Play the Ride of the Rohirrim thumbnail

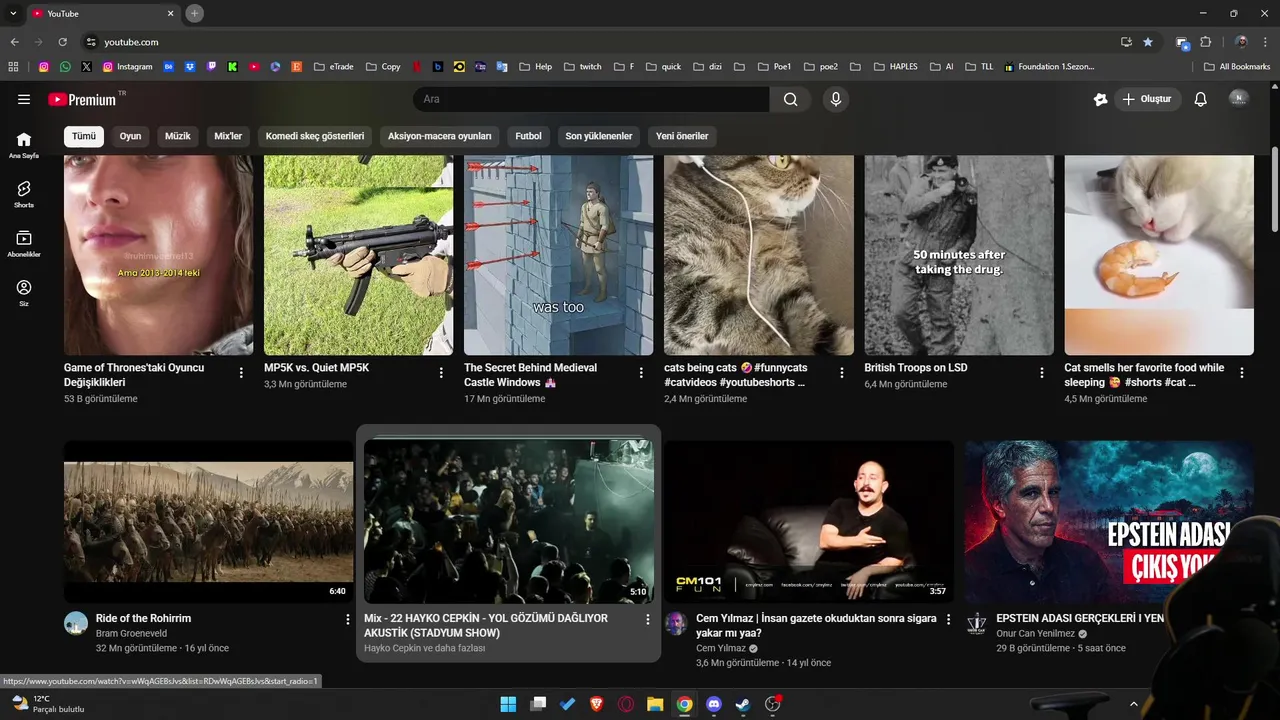pos(208,522)
